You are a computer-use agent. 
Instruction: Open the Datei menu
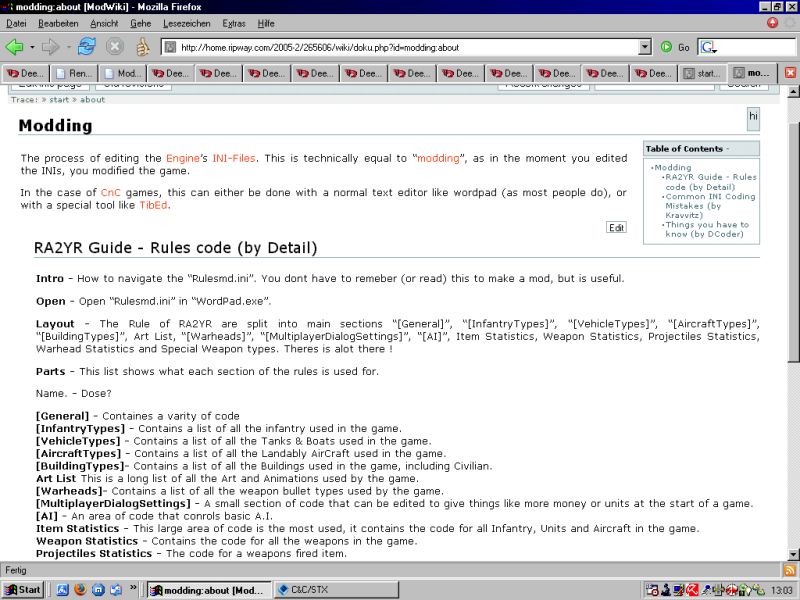tap(16, 23)
